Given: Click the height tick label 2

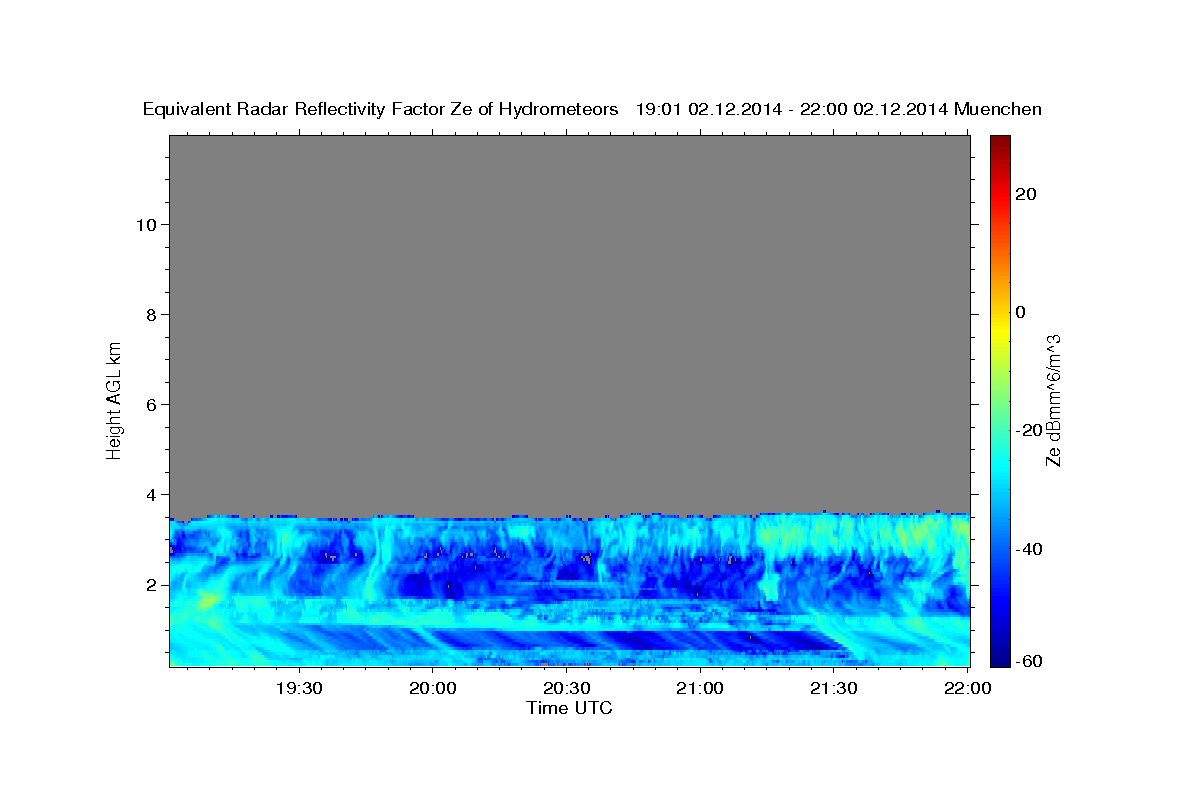Looking at the screenshot, I should [x=152, y=584].
